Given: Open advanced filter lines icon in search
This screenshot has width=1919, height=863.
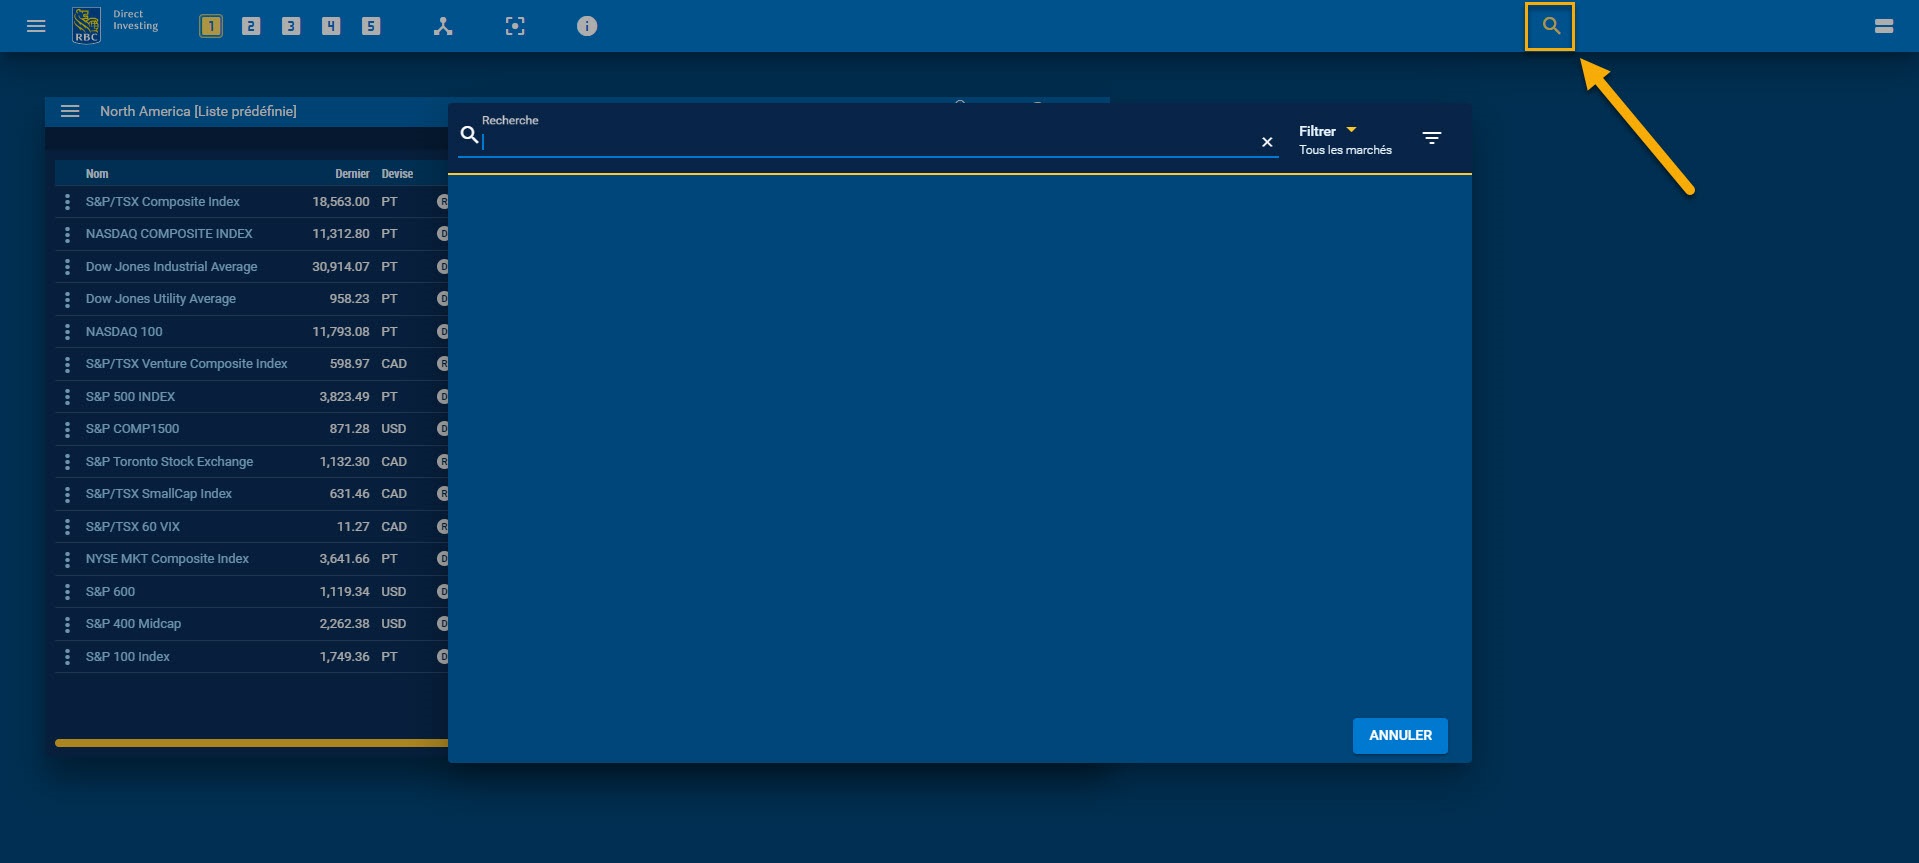Looking at the screenshot, I should (x=1431, y=138).
